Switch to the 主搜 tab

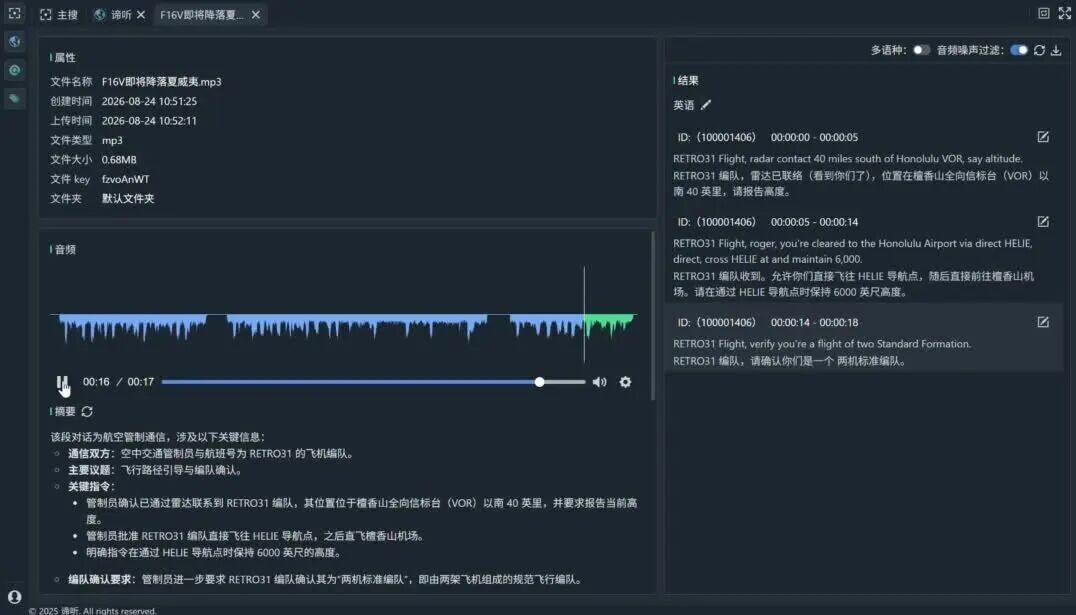coord(59,14)
